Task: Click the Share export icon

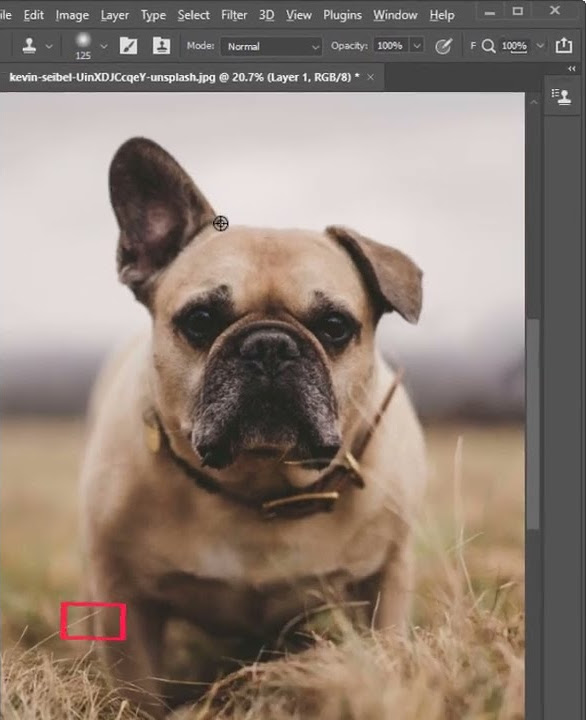Action: click(564, 45)
